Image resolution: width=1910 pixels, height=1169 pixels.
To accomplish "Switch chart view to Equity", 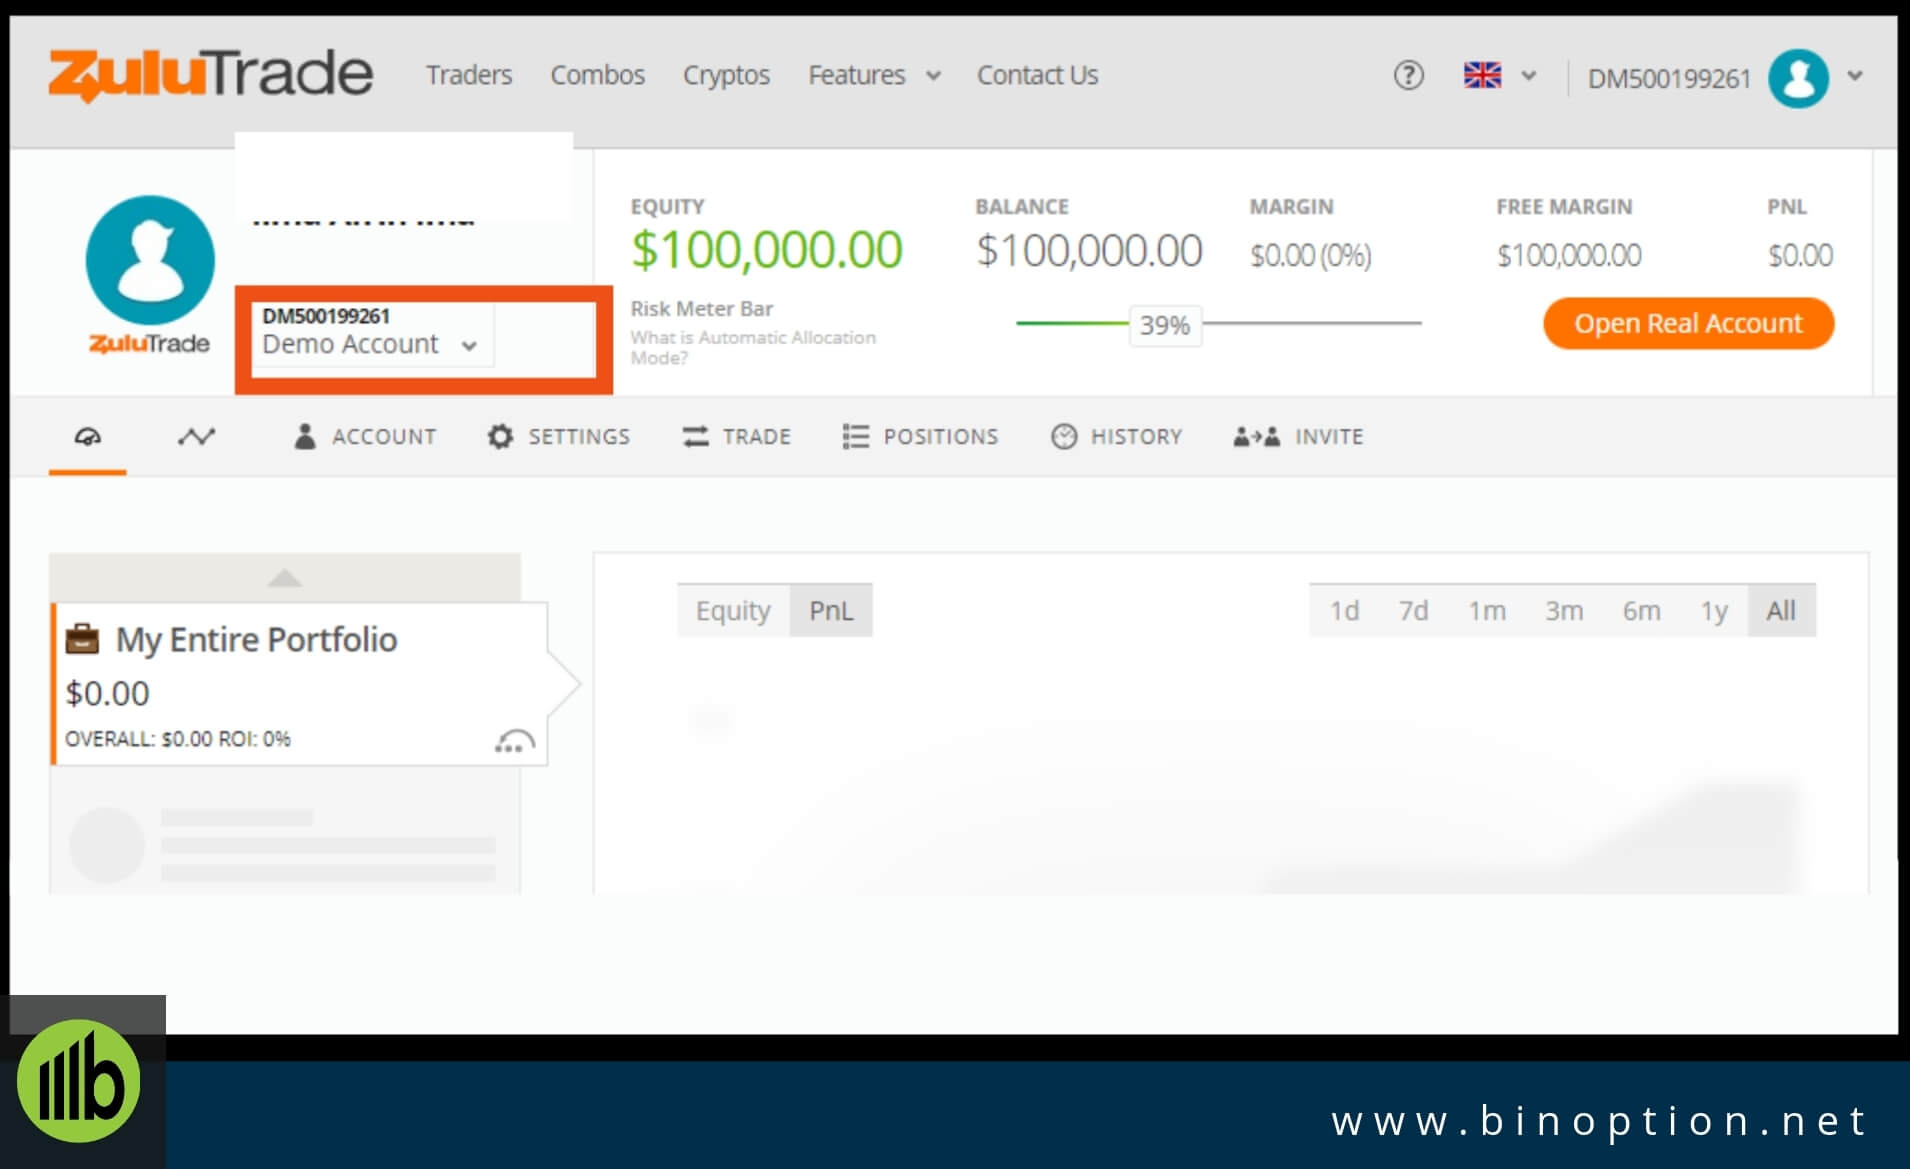I will coord(733,611).
